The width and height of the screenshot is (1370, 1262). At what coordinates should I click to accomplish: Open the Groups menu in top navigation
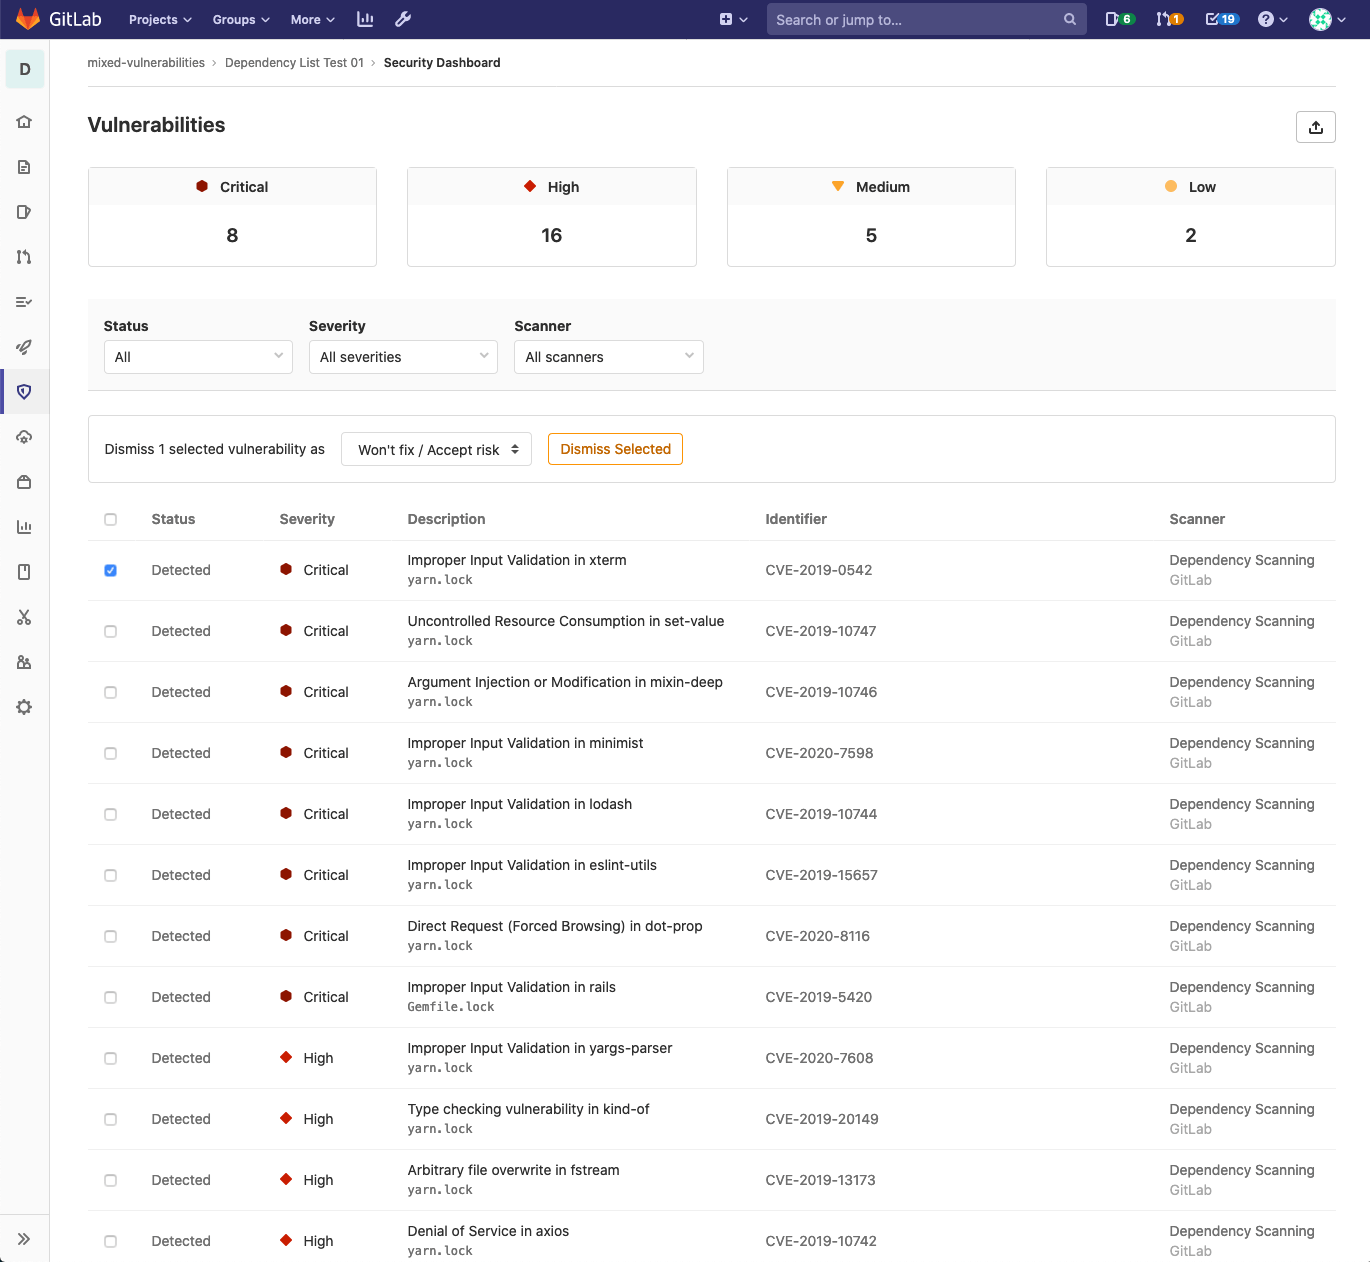tap(239, 19)
